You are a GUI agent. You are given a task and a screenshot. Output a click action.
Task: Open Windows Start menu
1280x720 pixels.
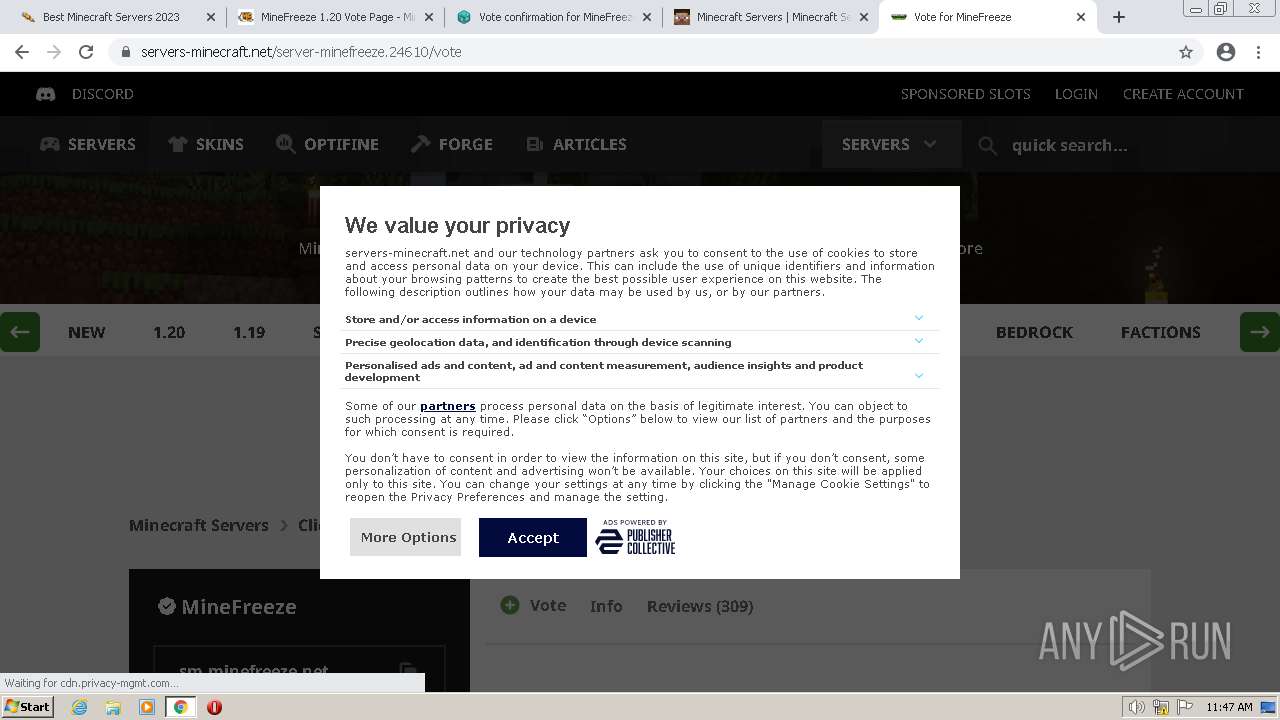(27, 706)
